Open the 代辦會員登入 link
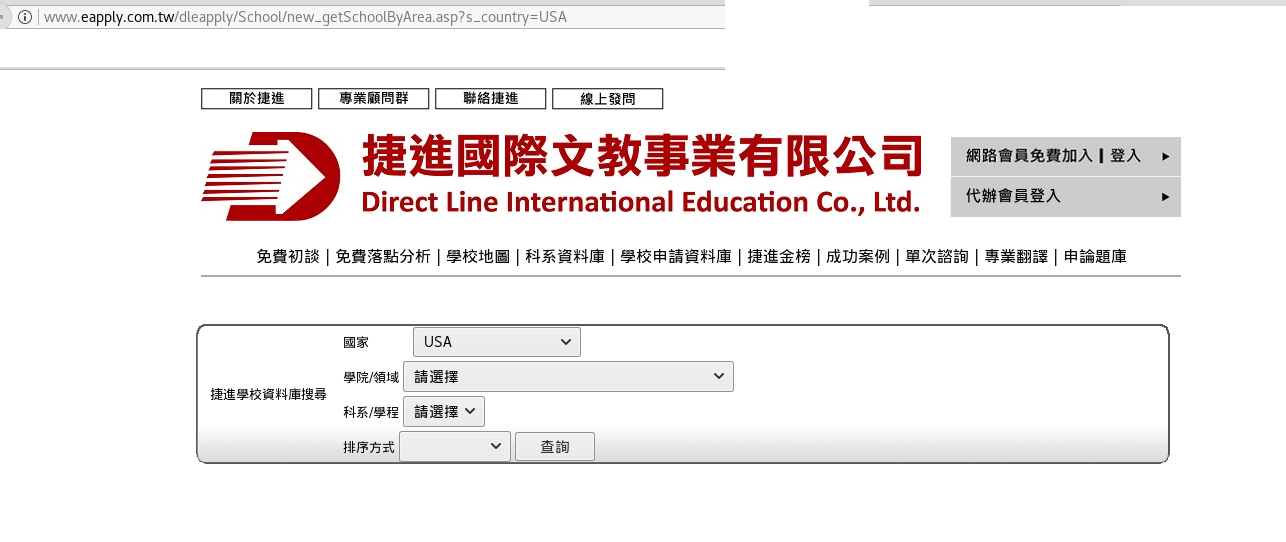 point(1013,196)
